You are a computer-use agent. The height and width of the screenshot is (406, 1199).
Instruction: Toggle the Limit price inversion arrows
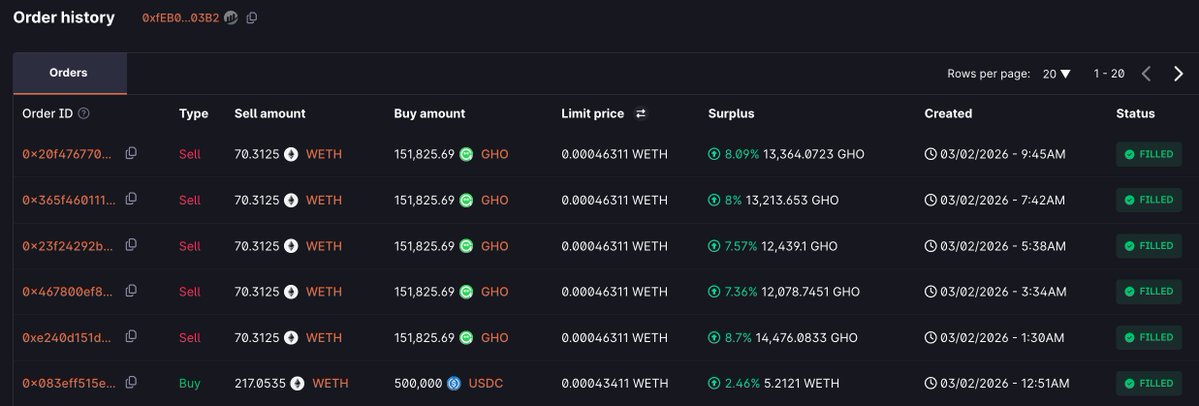[x=641, y=114]
